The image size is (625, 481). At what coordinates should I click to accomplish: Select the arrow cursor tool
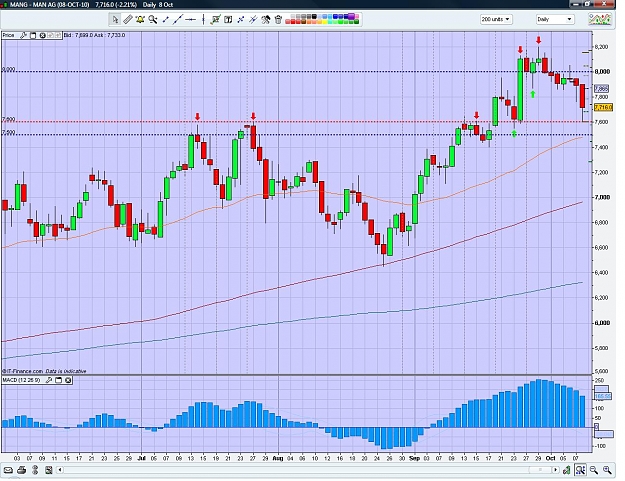coord(115,19)
